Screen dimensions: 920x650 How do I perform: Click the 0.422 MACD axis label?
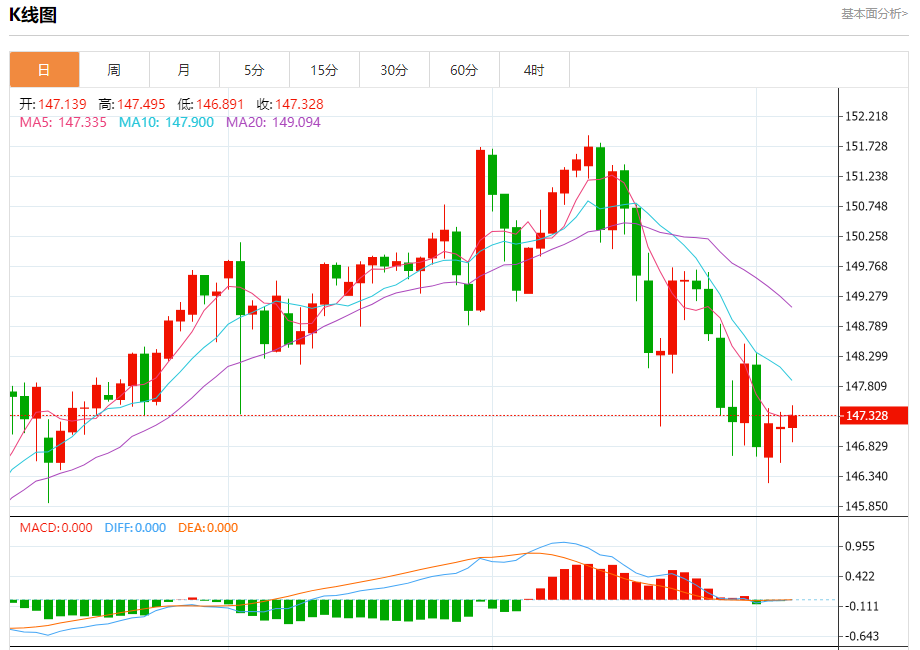coord(860,576)
